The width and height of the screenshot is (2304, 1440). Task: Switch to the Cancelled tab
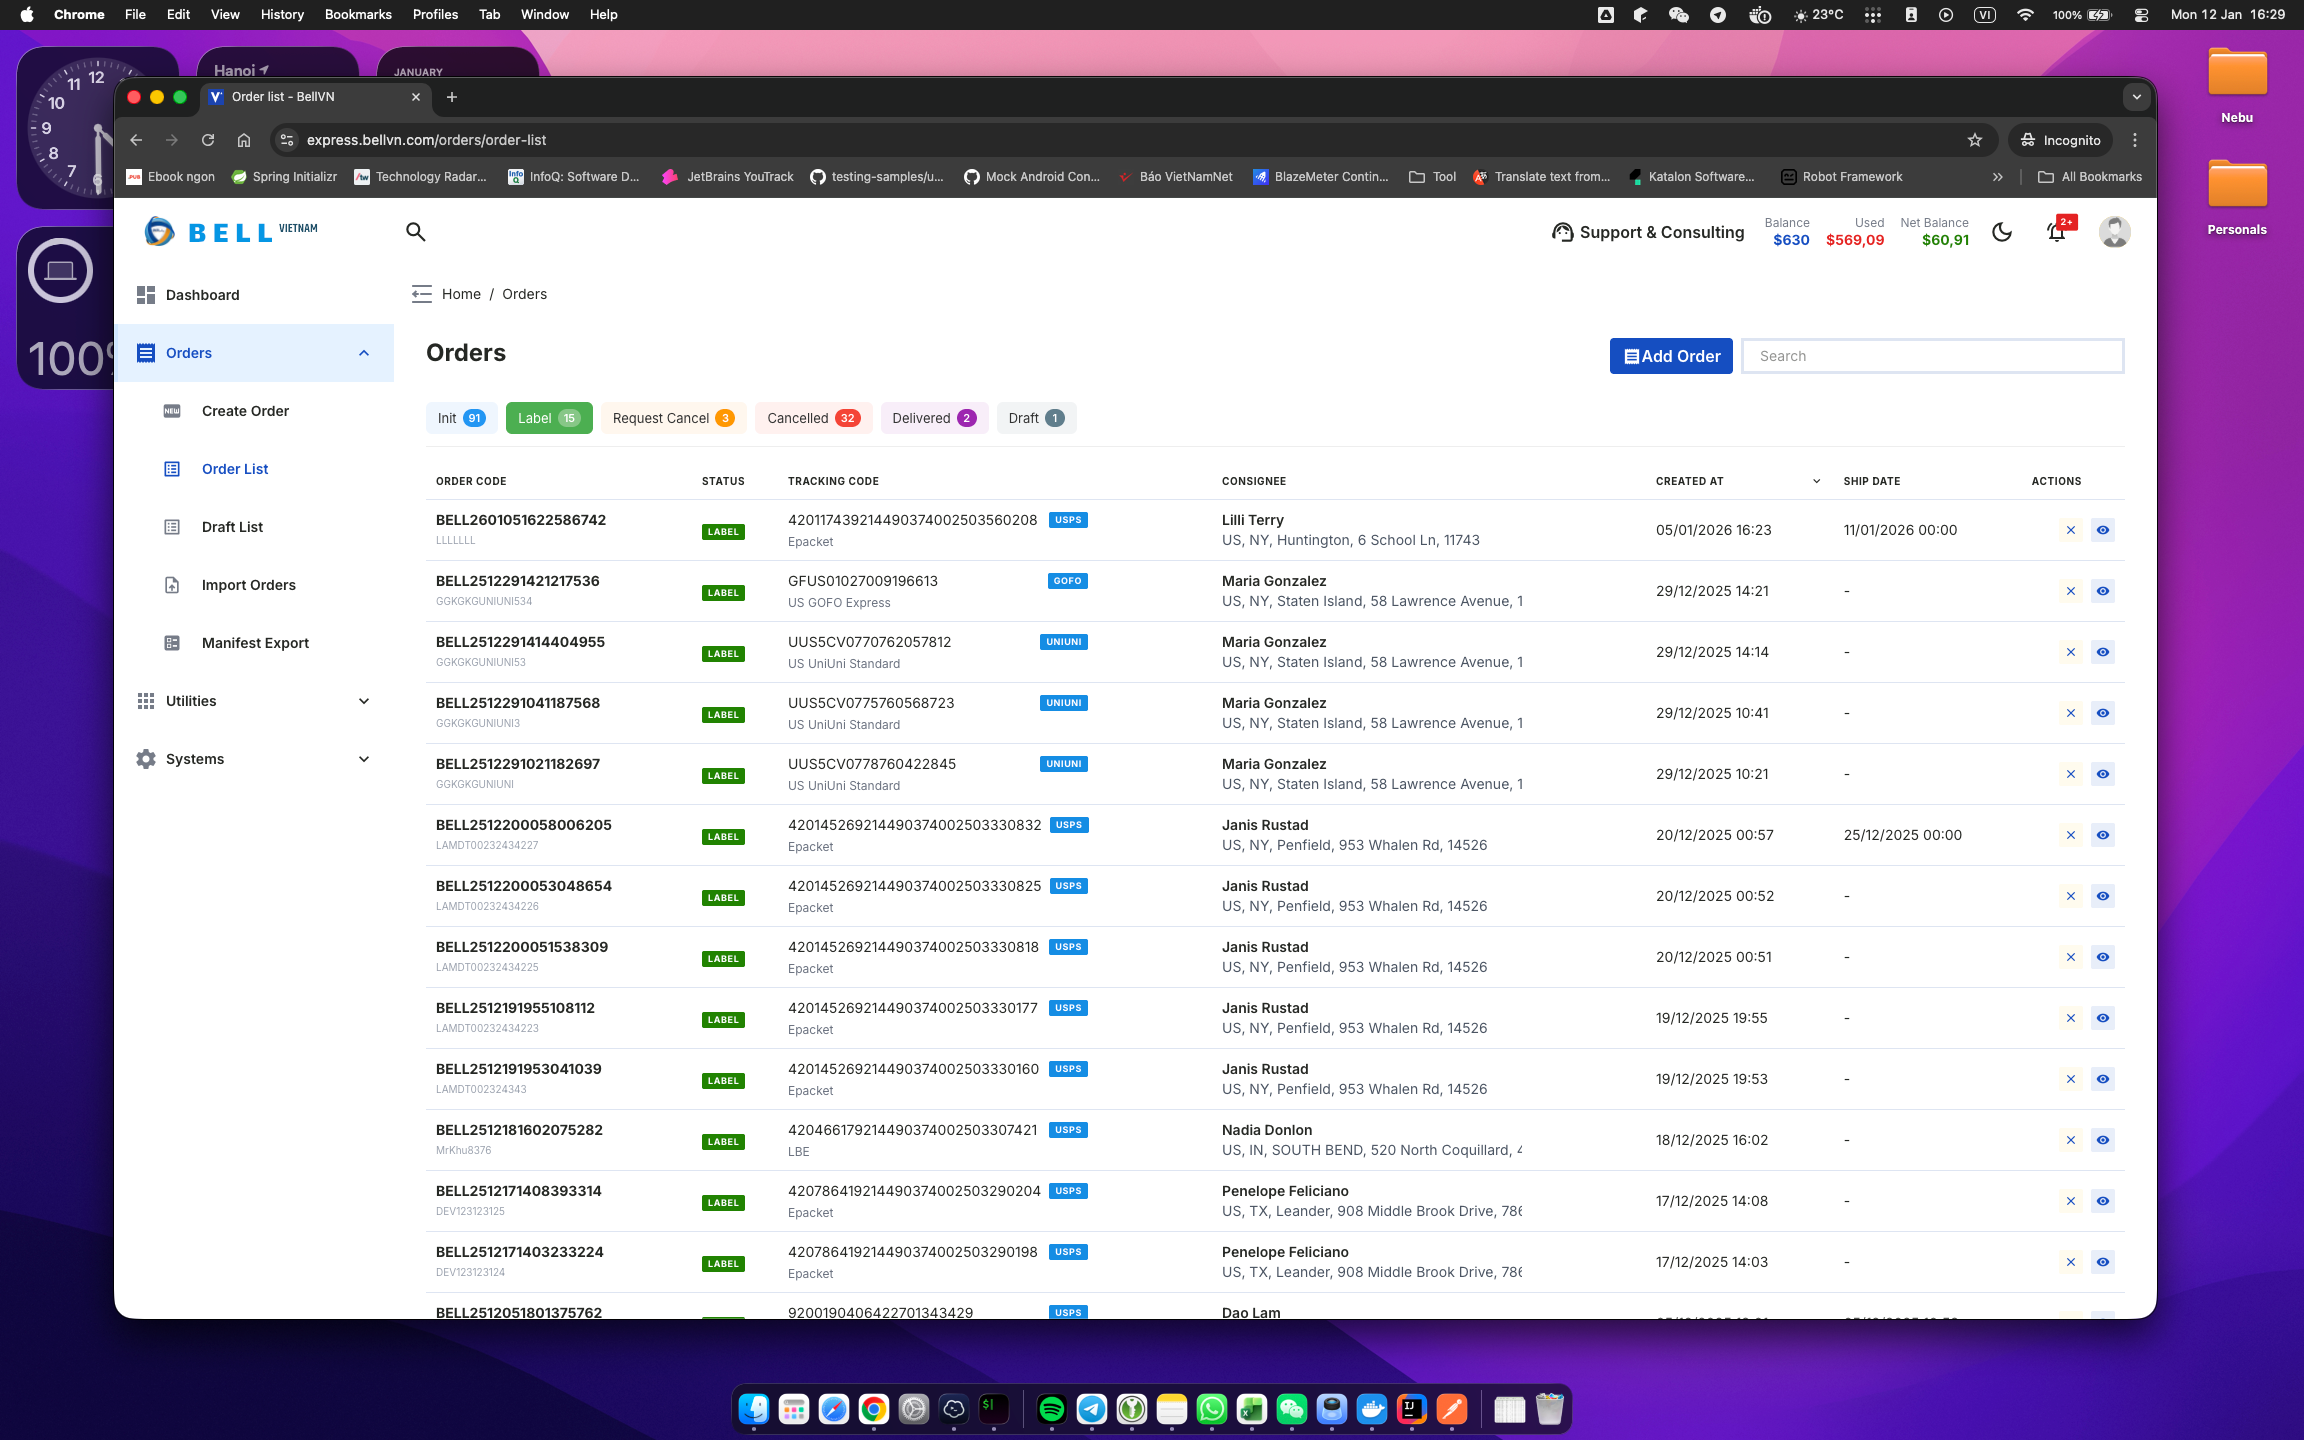click(813, 418)
